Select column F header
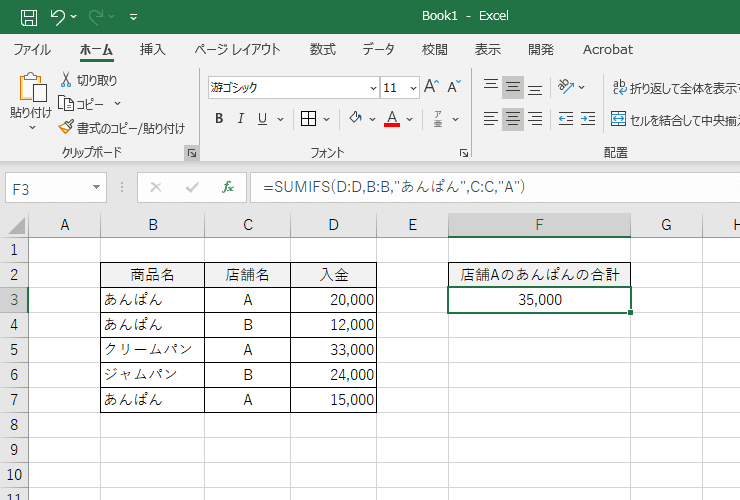Image resolution: width=740 pixels, height=500 pixels. (x=539, y=225)
